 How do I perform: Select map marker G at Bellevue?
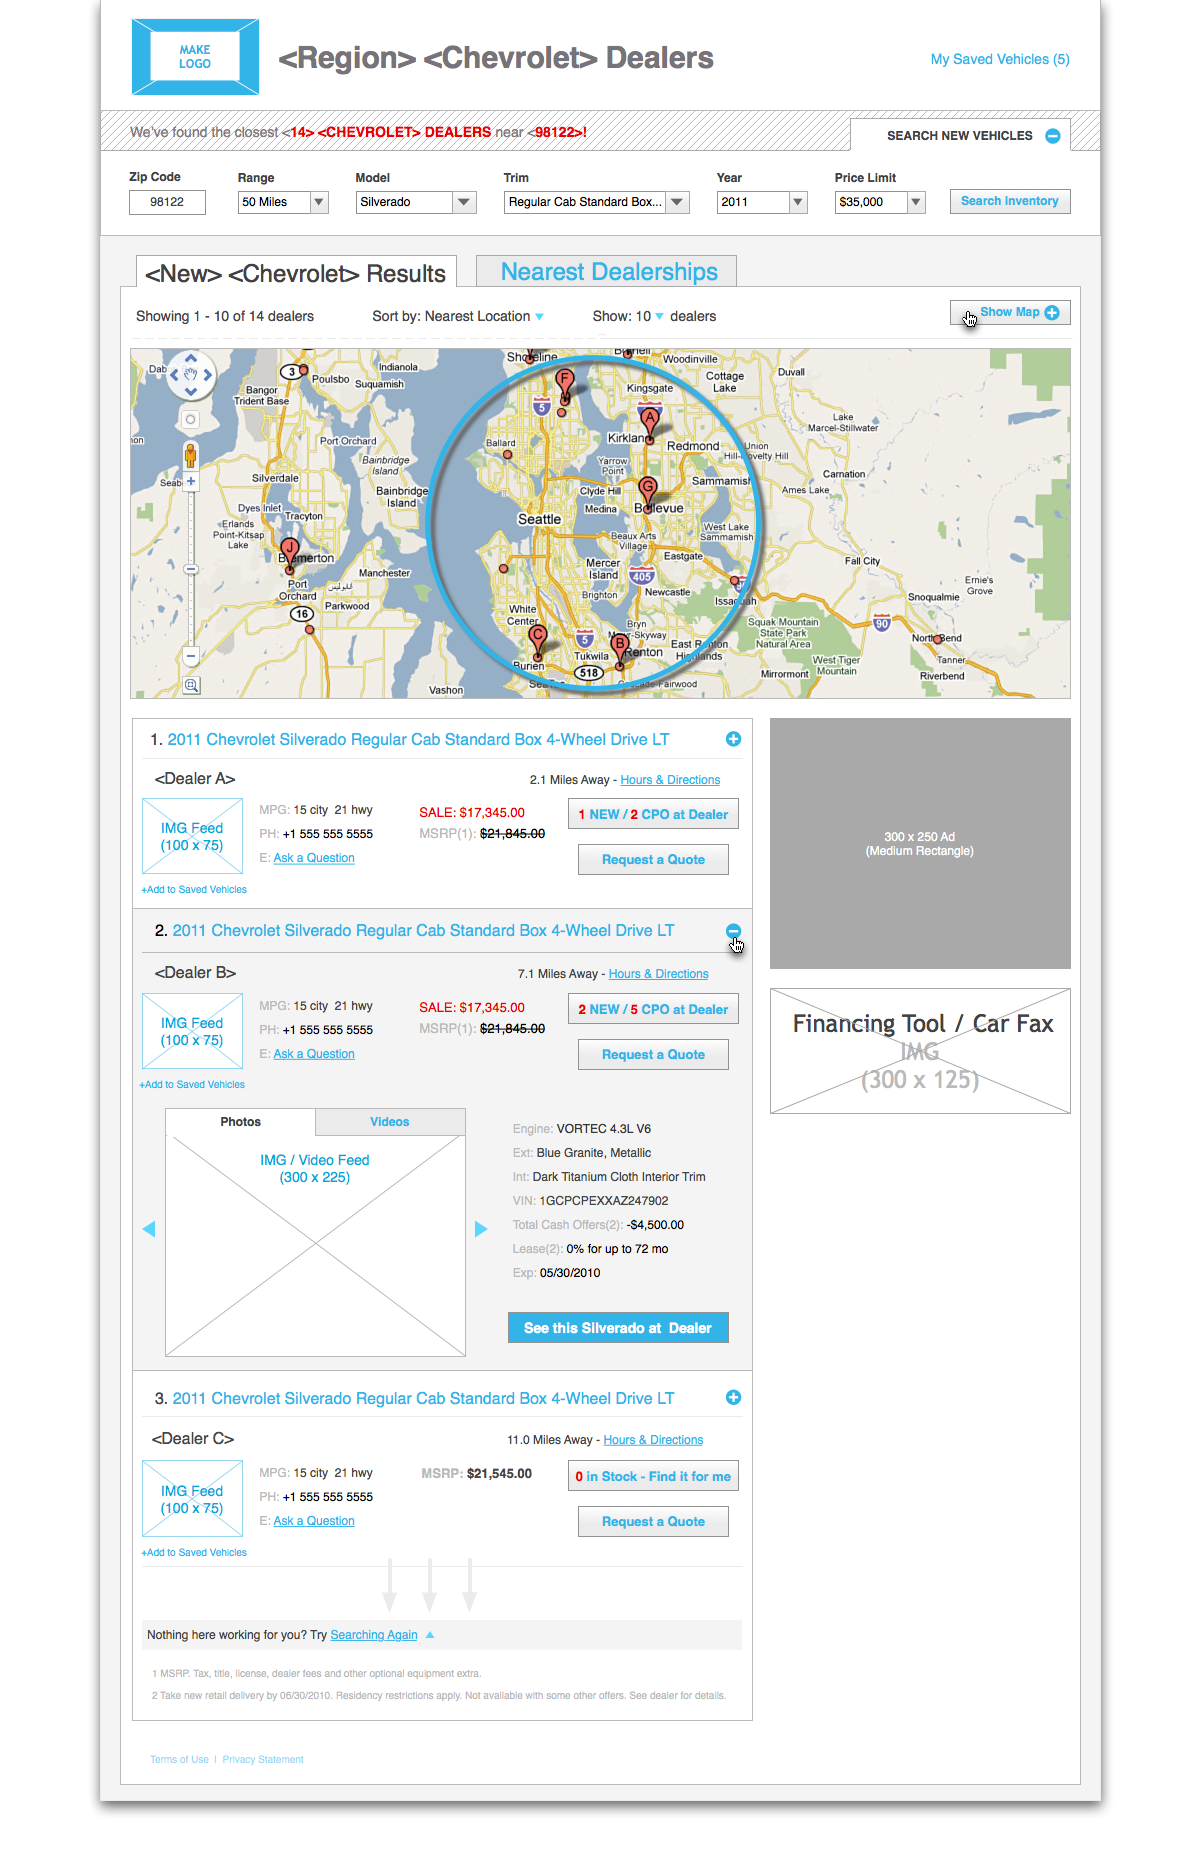coord(648,493)
